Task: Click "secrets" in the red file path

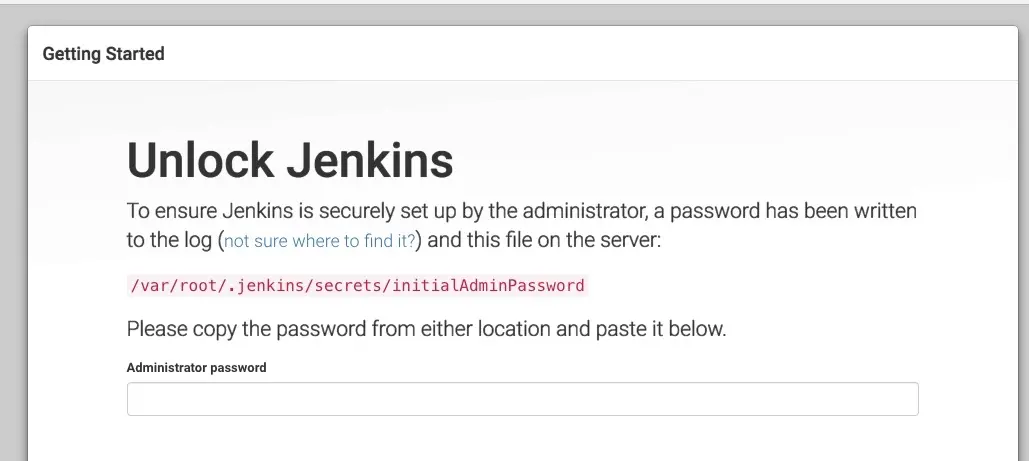Action: coord(348,286)
